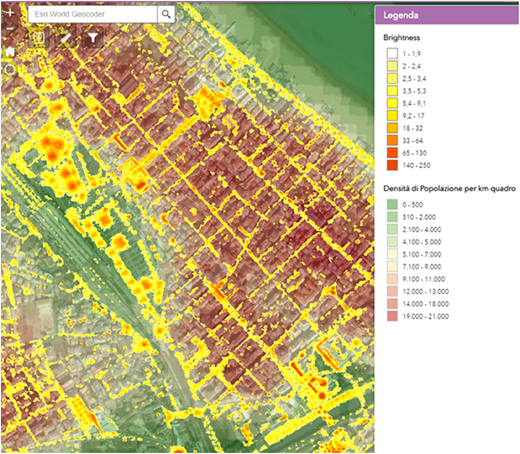The height and width of the screenshot is (454, 520).
Task: Click the '9,2 - 17' brightness label
Action: [413, 116]
